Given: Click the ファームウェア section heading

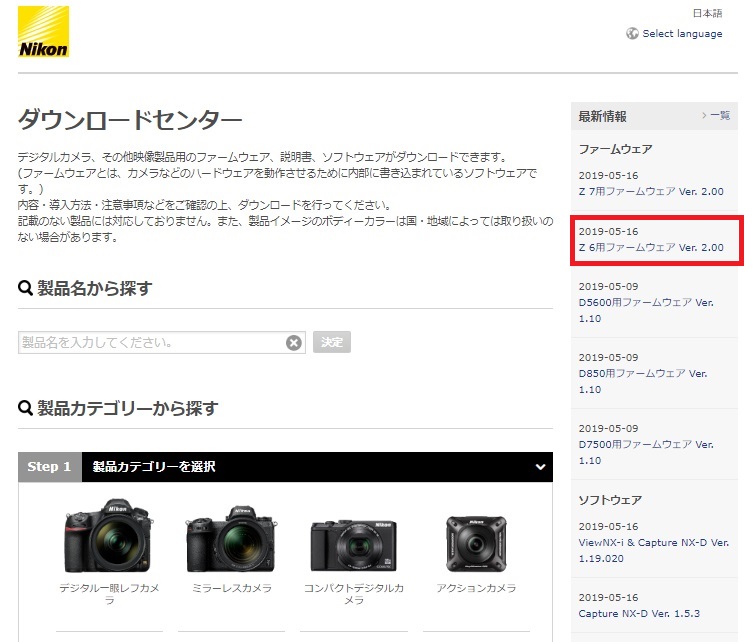Looking at the screenshot, I should [615, 149].
